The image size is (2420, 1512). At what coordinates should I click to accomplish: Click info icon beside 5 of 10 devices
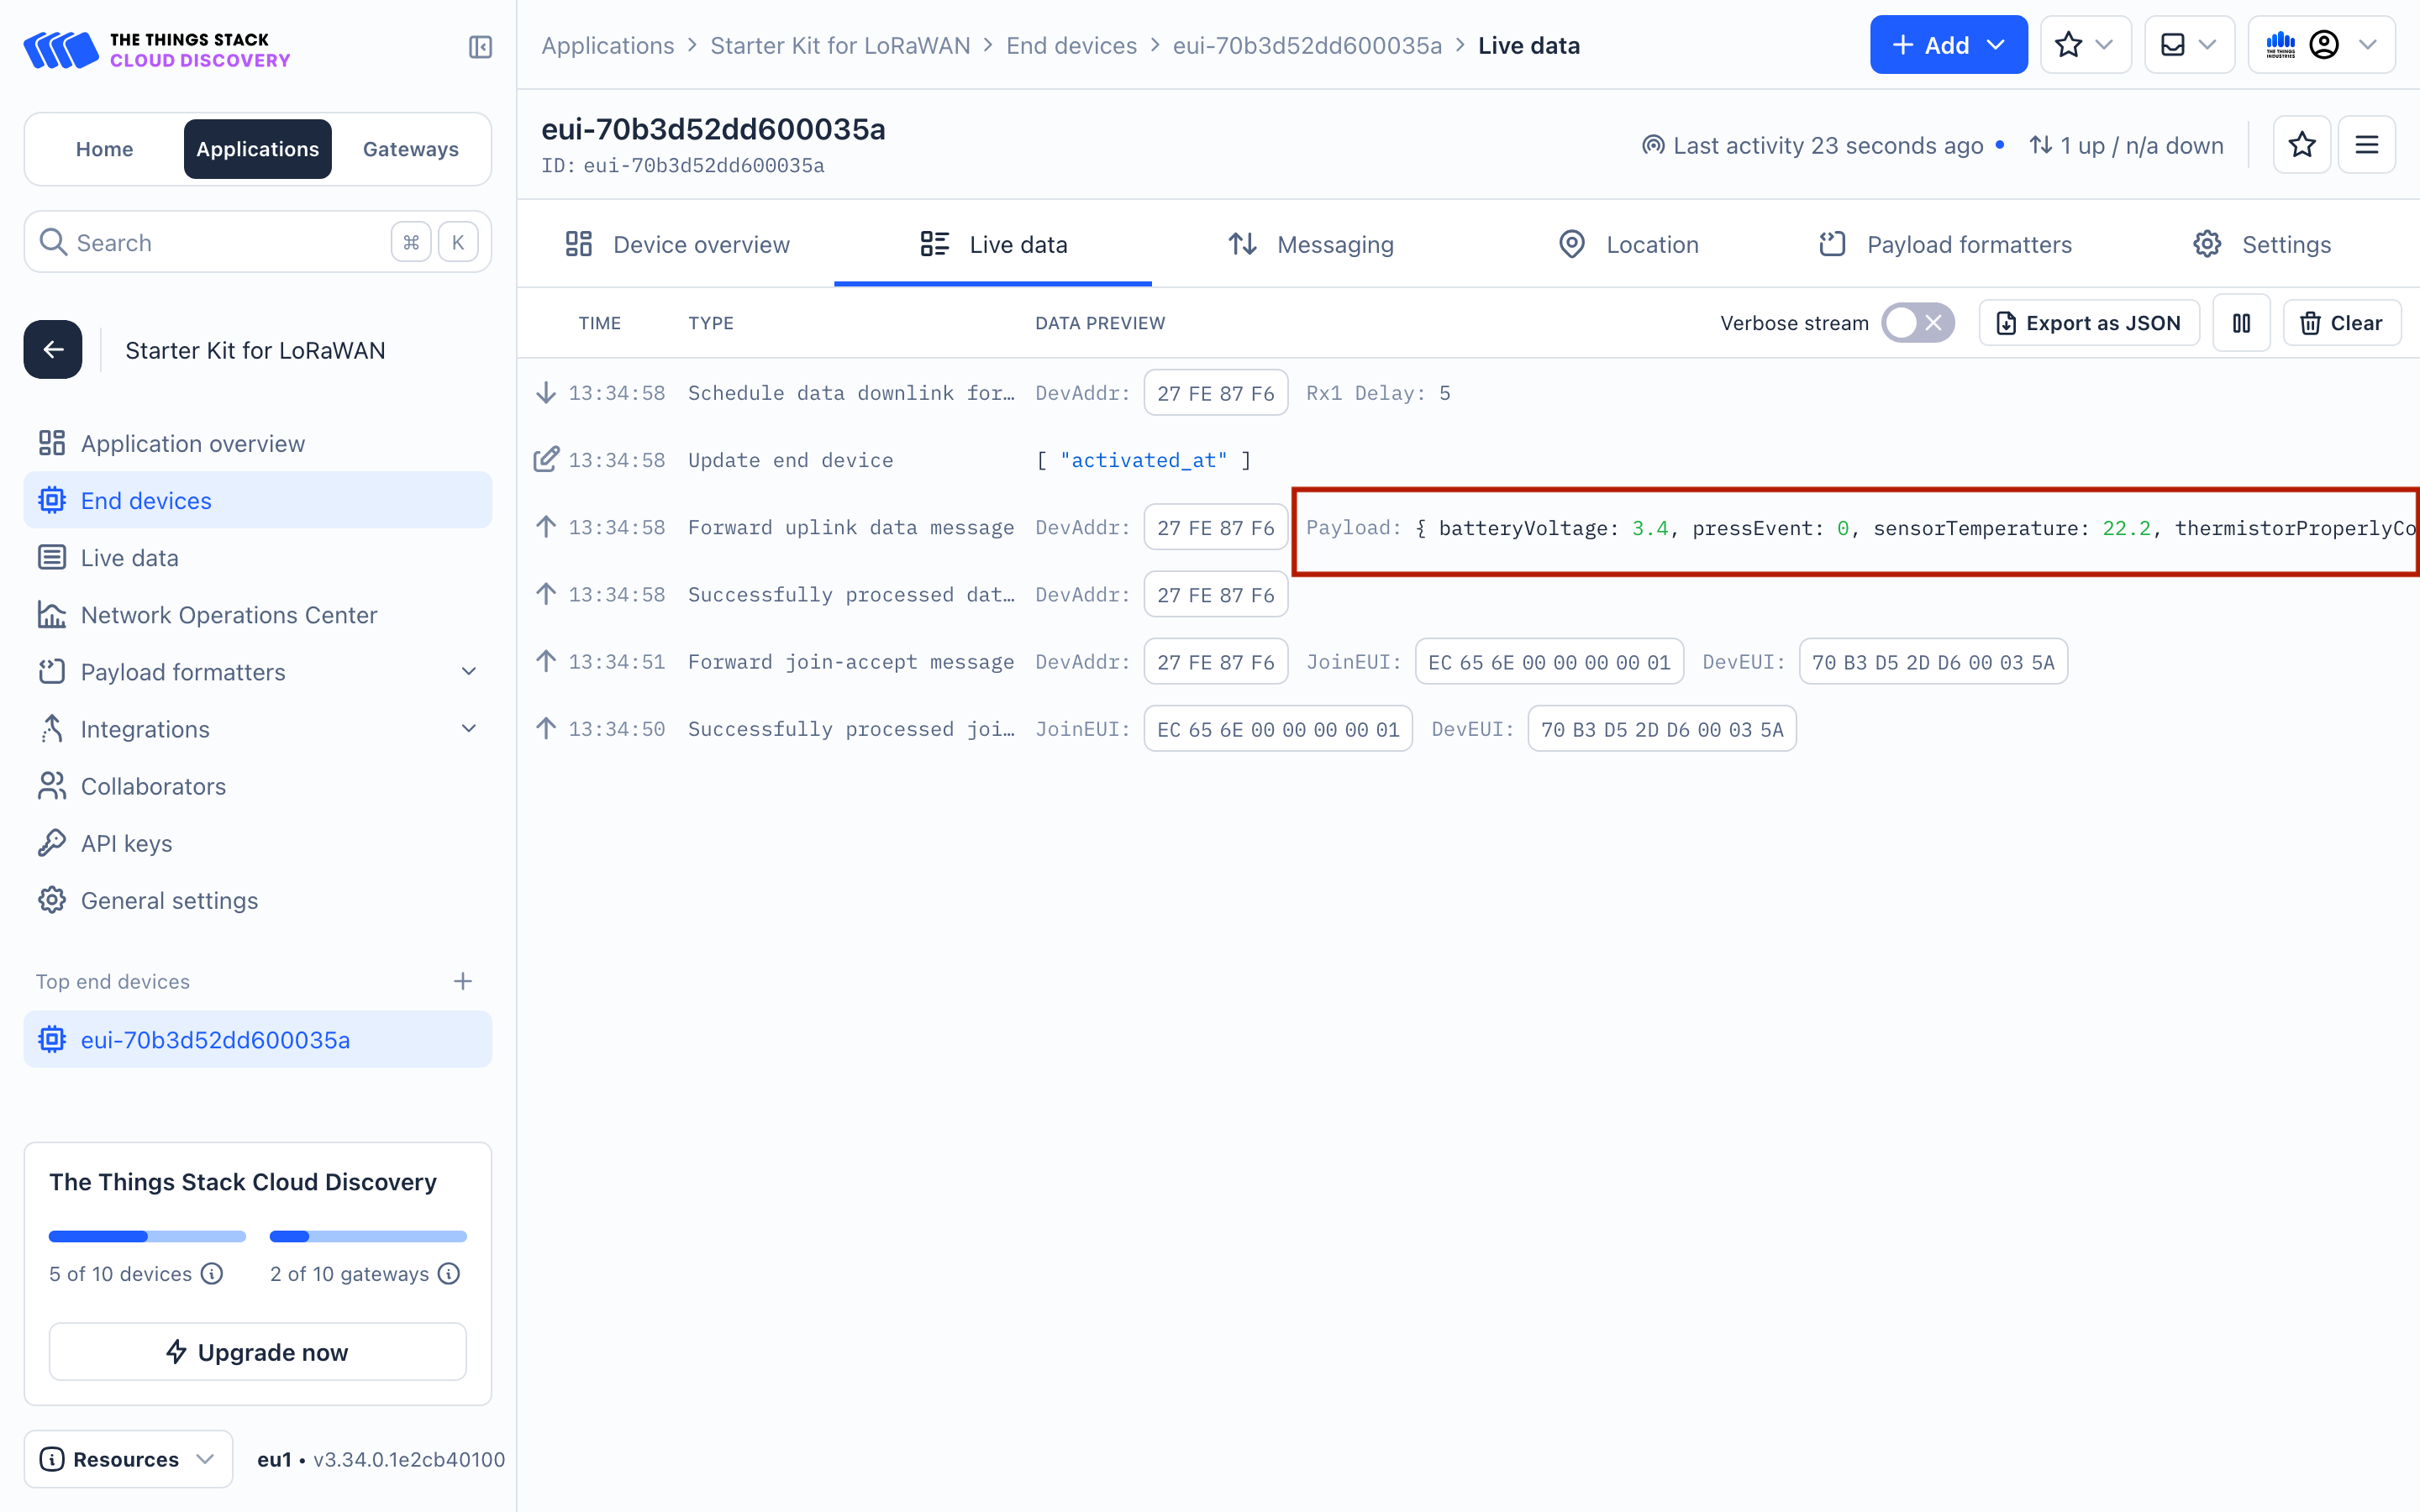(212, 1273)
